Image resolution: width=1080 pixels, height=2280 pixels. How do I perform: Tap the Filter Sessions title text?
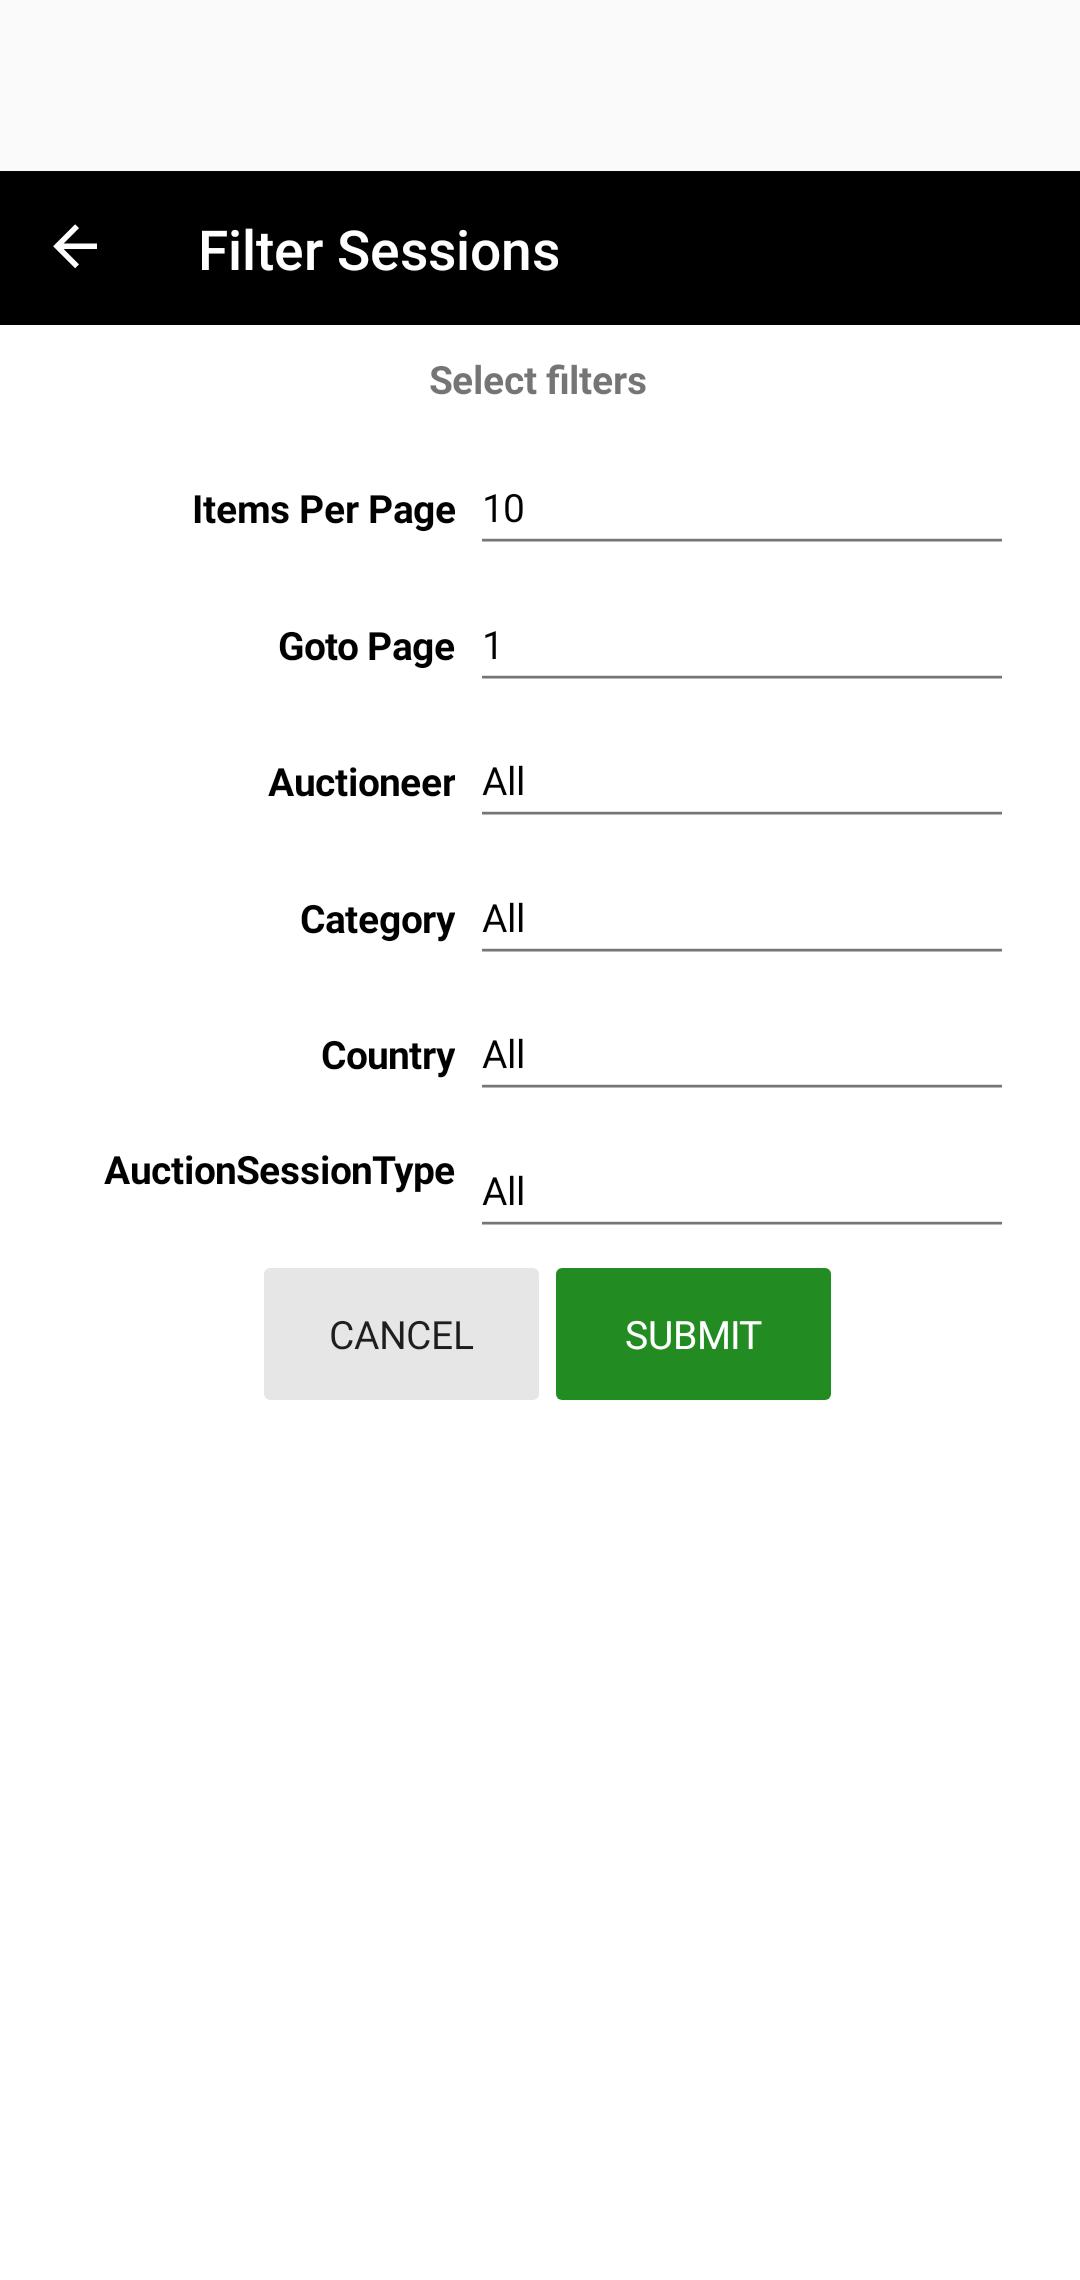coord(379,250)
